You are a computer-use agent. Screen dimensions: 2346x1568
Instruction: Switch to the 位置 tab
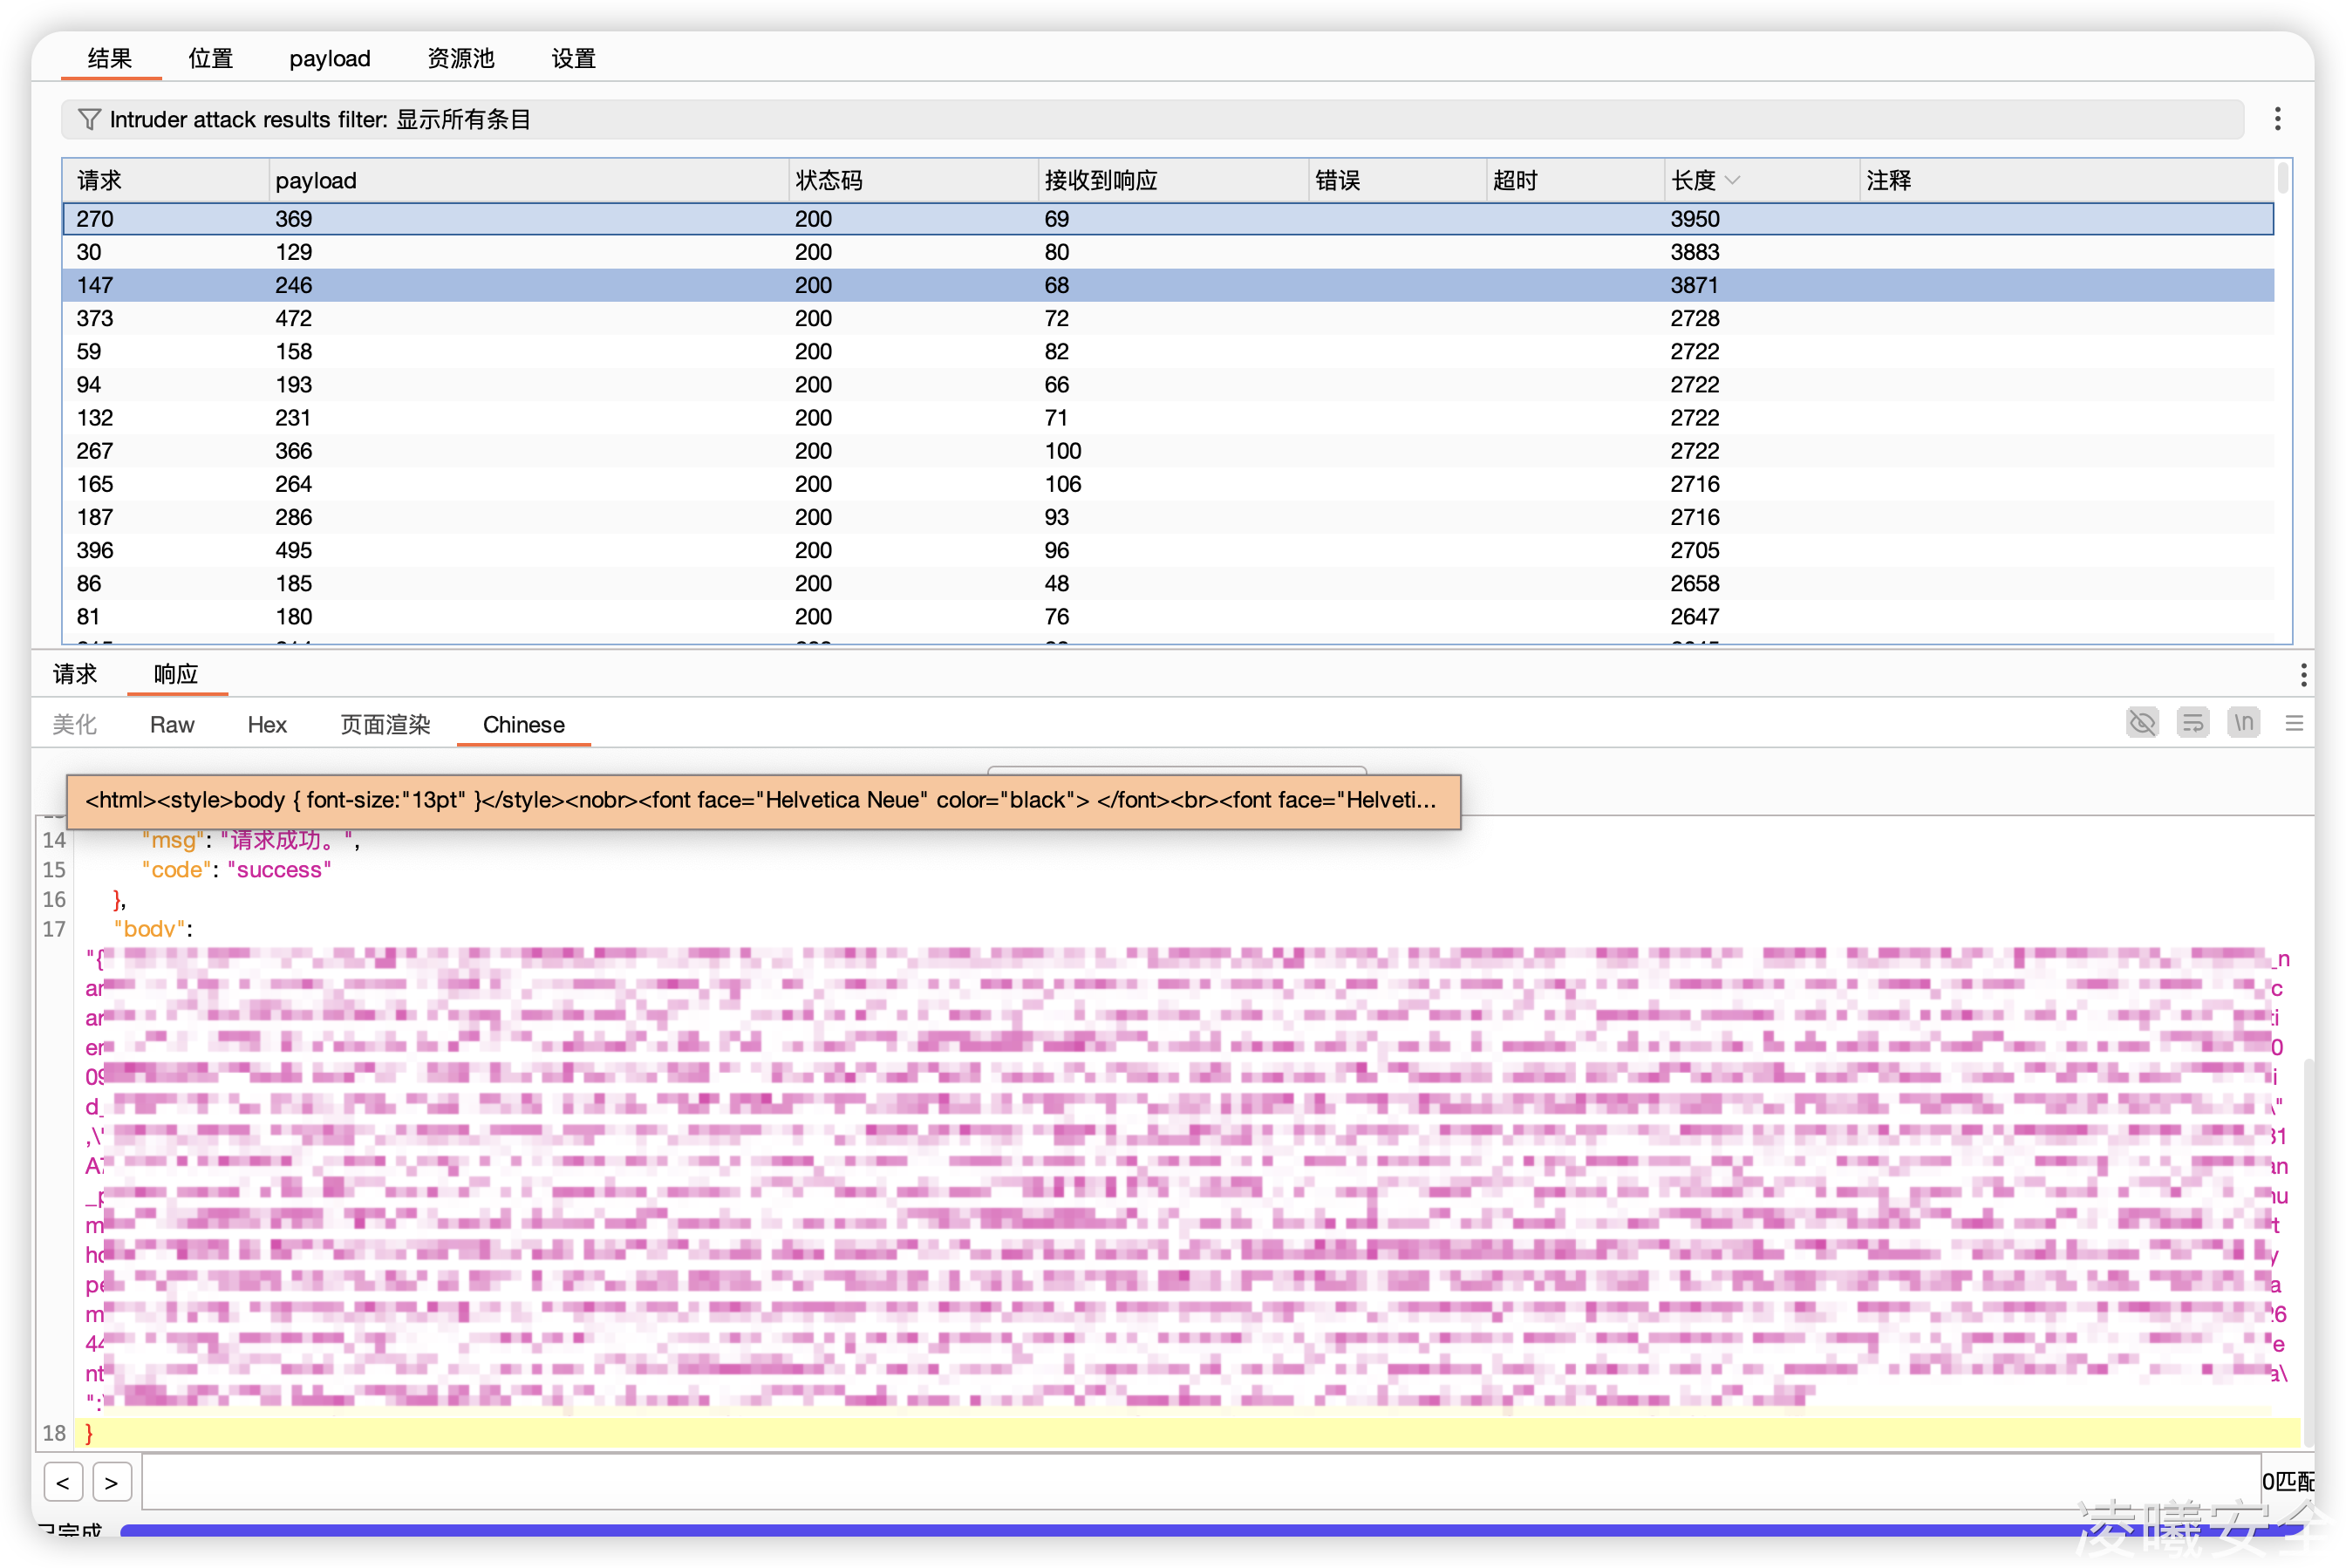210,59
